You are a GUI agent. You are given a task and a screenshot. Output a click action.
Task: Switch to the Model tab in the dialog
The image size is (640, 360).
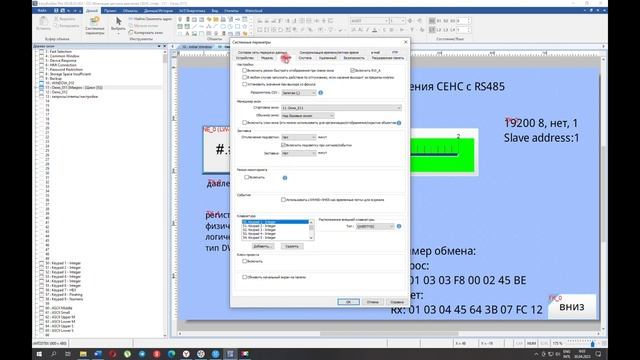click(267, 58)
